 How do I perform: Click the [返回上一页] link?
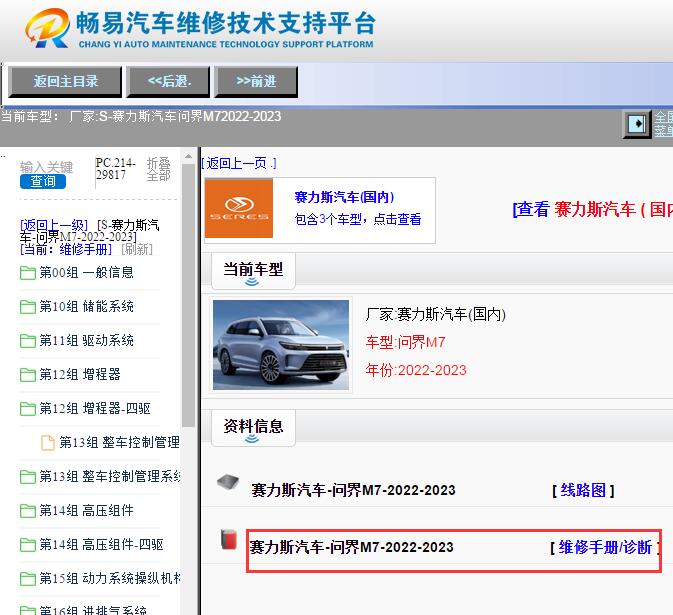(239, 163)
